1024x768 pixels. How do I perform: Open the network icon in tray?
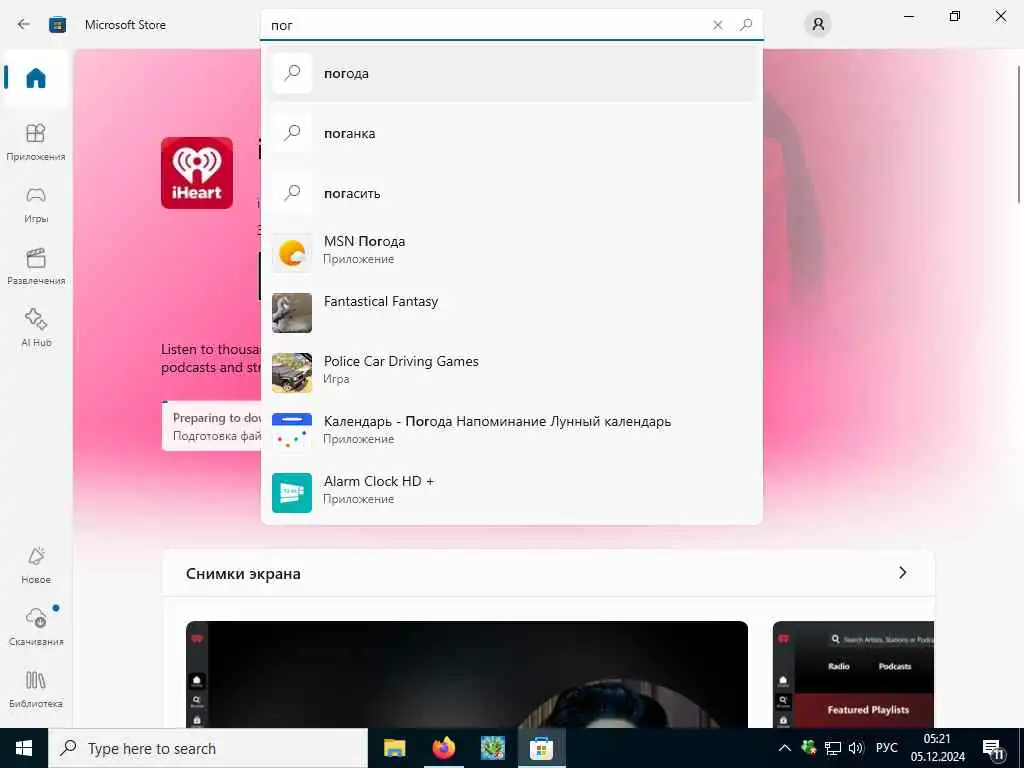point(833,748)
